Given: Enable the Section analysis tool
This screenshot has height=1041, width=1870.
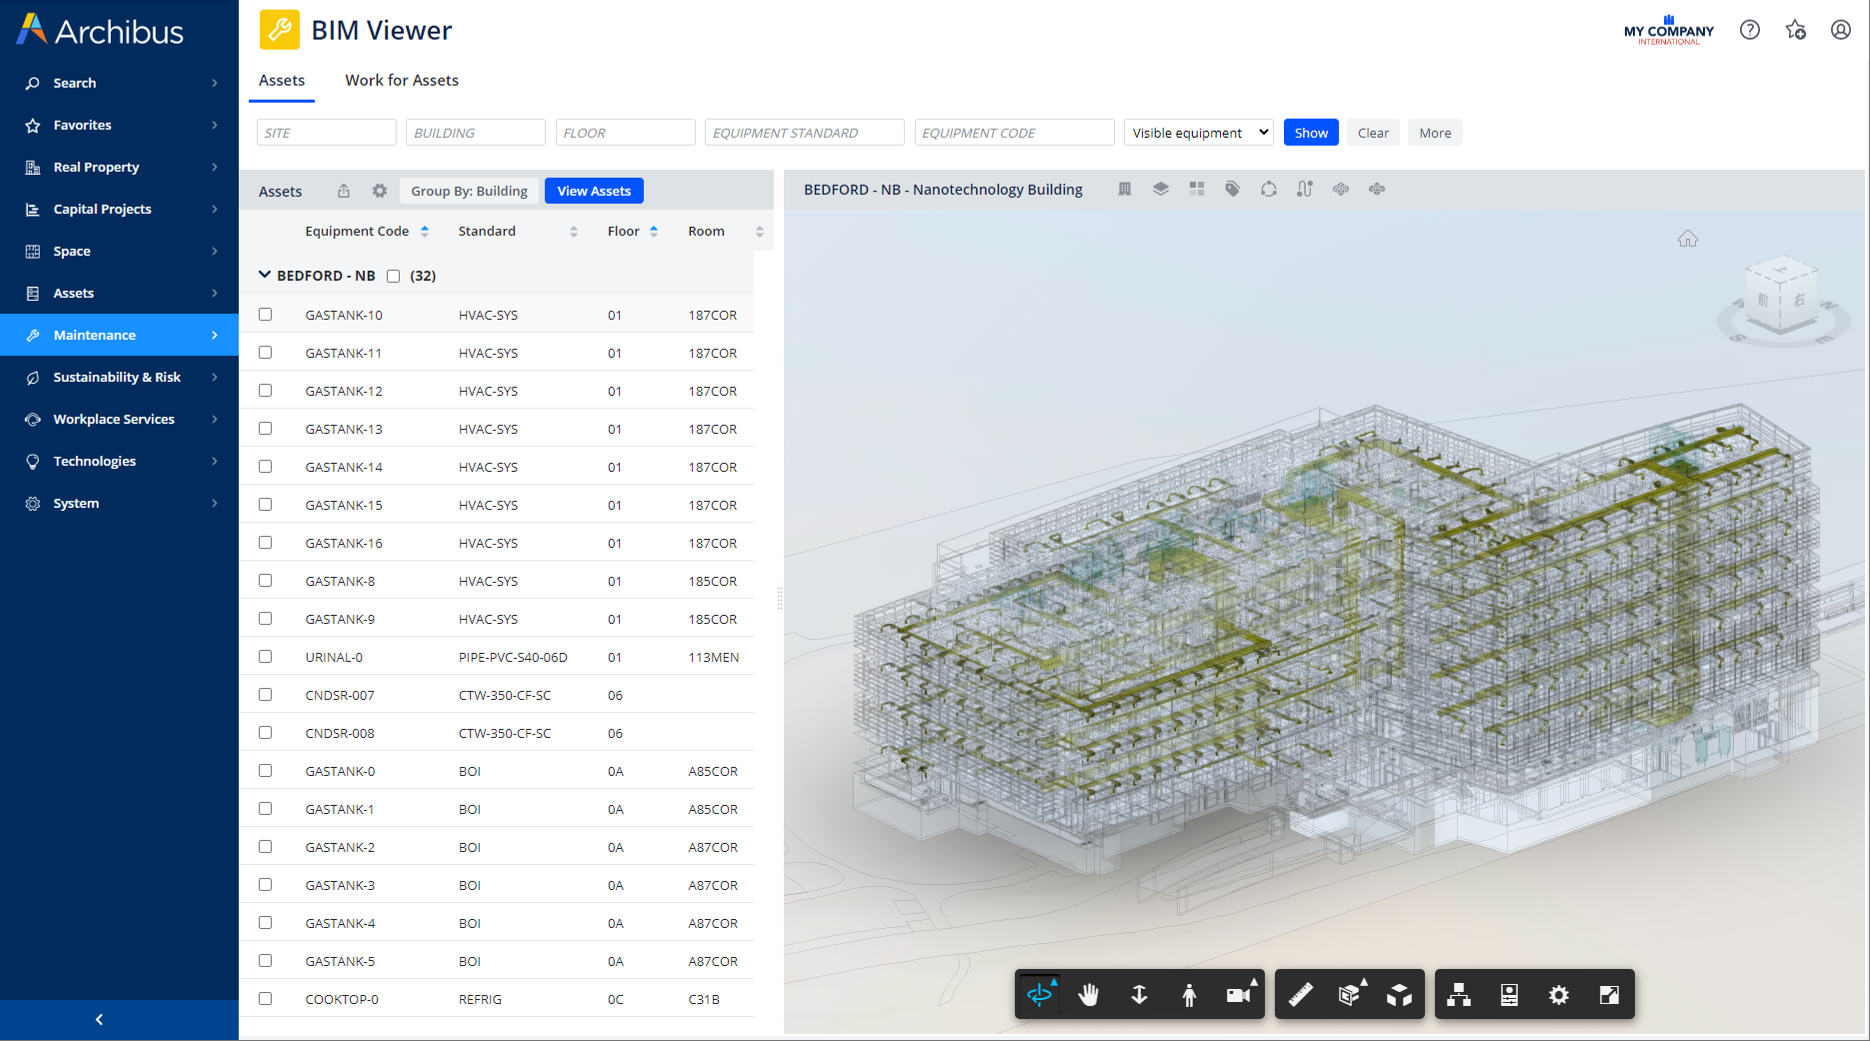Looking at the screenshot, I should point(1349,994).
